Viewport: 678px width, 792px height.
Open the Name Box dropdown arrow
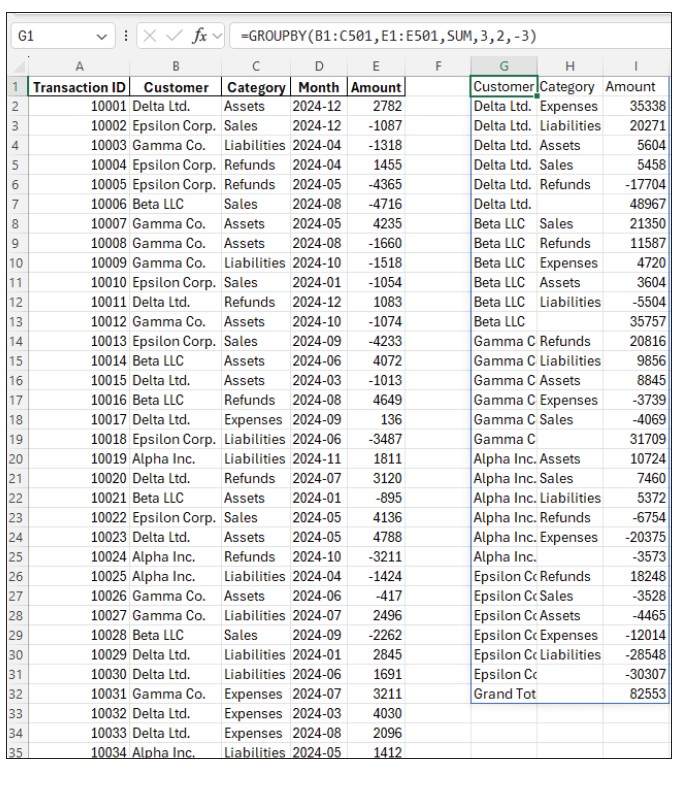click(x=99, y=36)
